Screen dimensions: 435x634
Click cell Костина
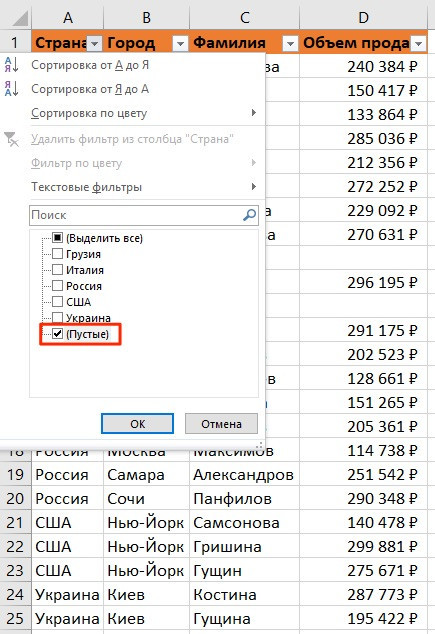point(244,594)
